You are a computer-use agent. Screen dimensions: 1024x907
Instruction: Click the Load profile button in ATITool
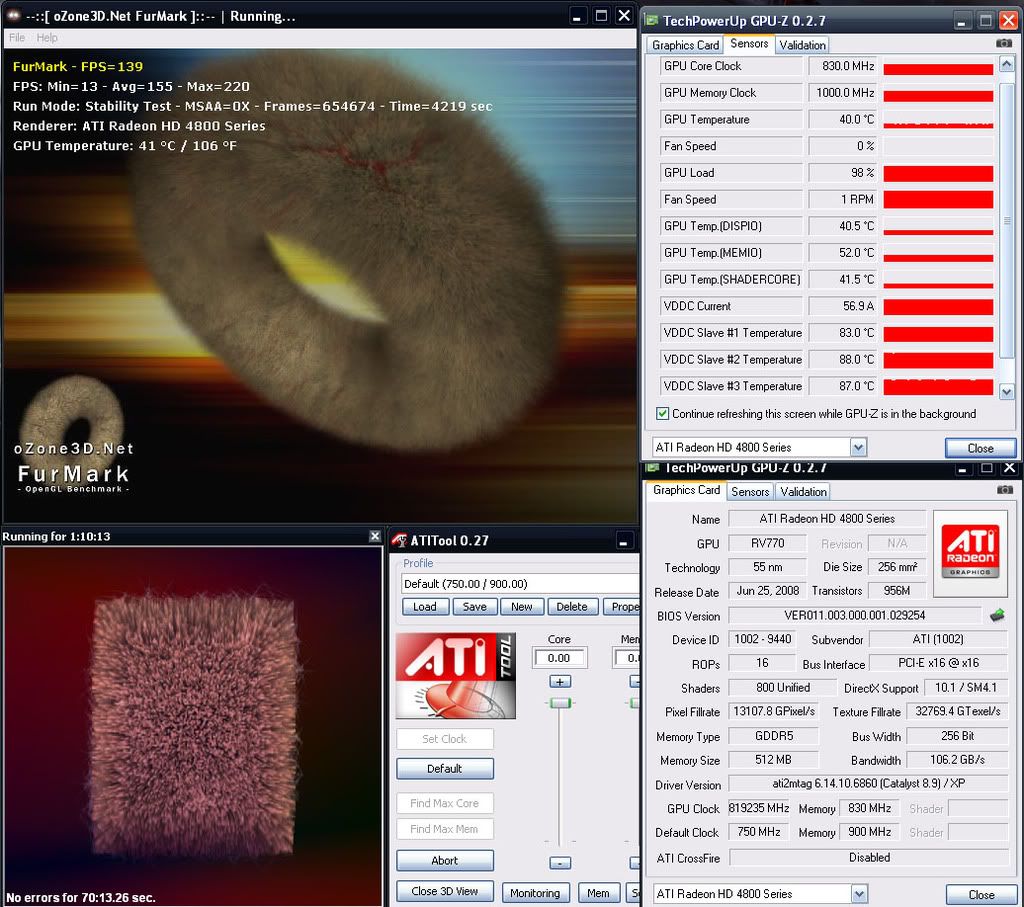424,607
